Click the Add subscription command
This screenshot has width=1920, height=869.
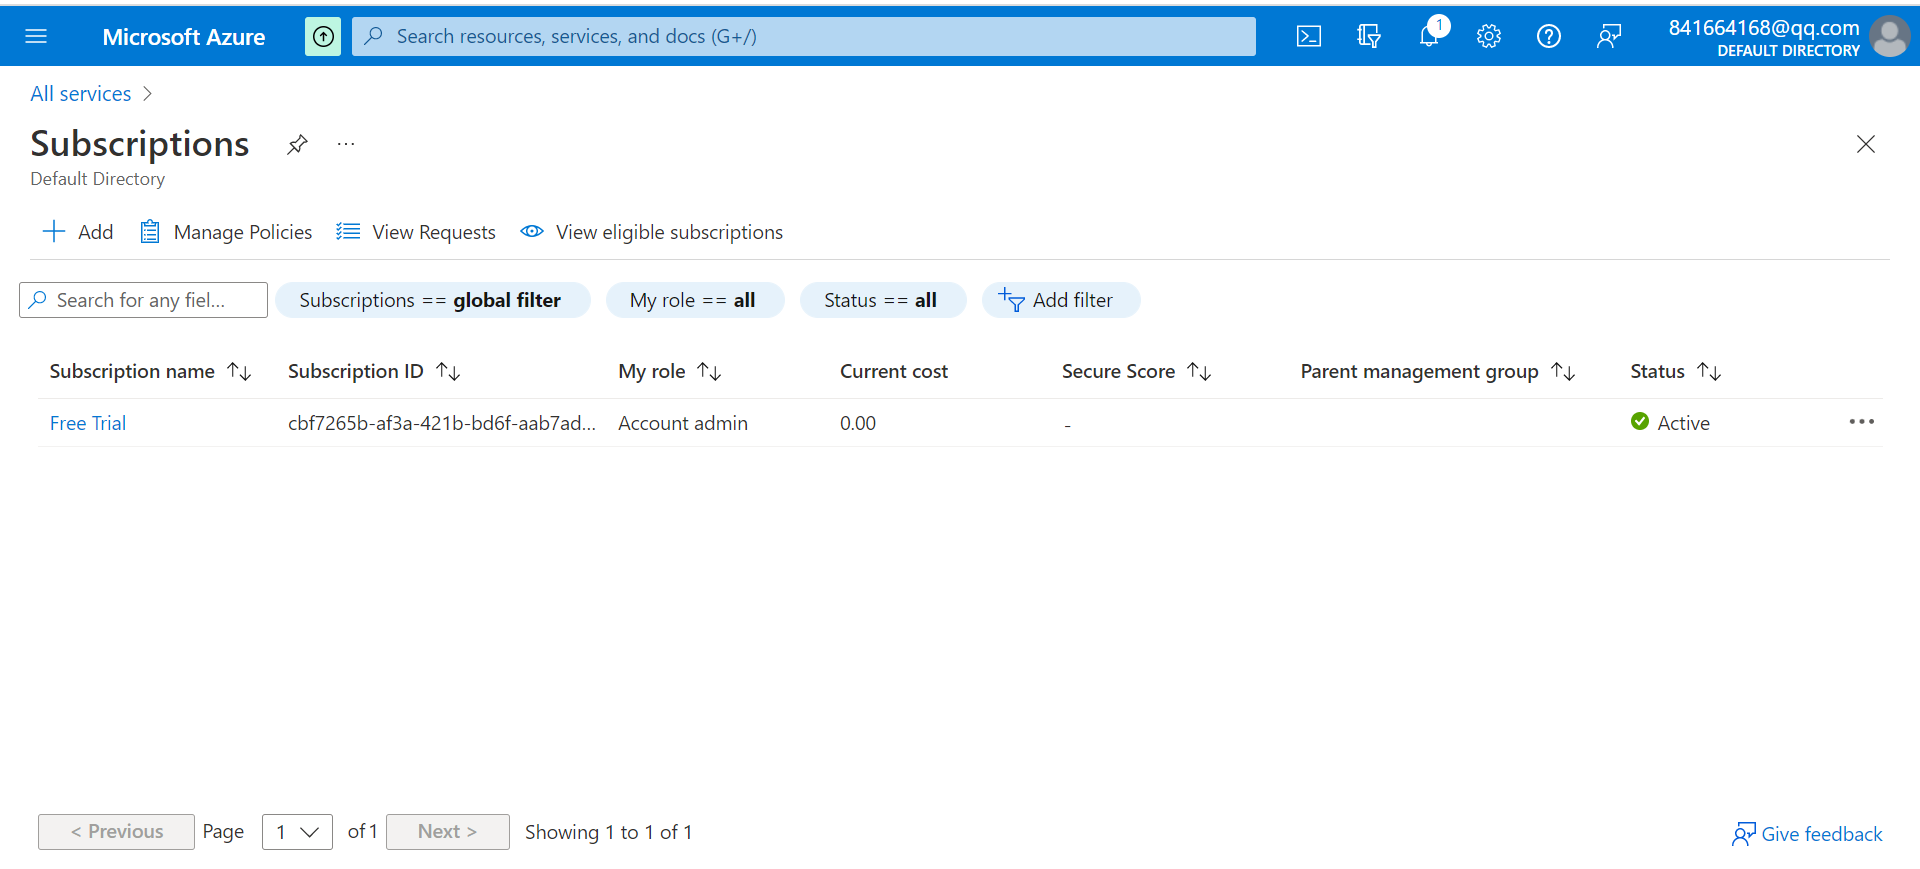coord(78,232)
